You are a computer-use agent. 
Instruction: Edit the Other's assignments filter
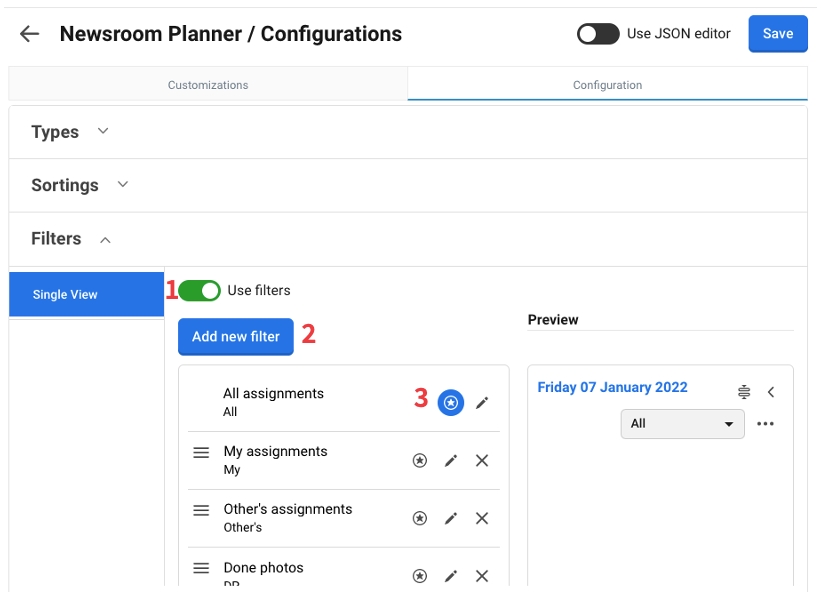click(451, 519)
